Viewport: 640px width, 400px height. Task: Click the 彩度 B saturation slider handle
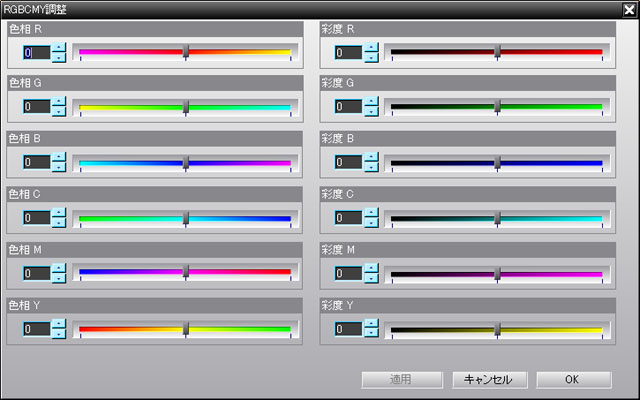pyautogui.click(x=498, y=162)
